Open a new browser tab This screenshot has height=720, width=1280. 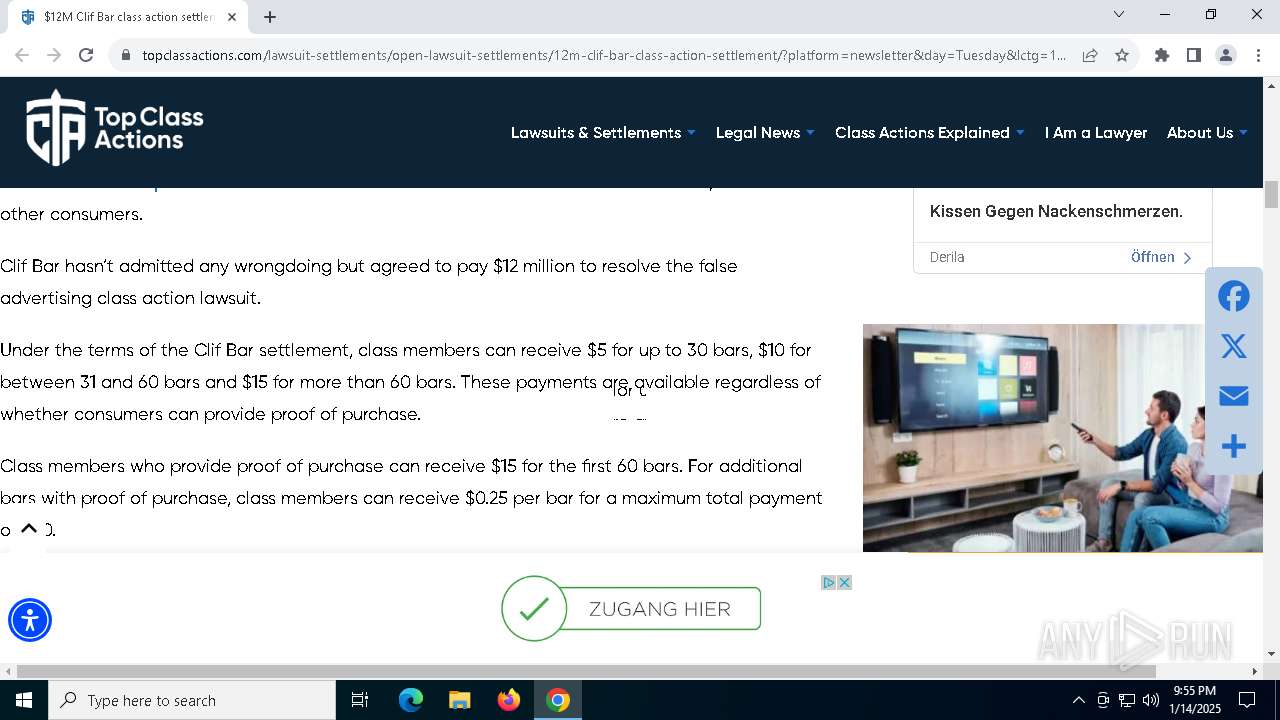[270, 16]
